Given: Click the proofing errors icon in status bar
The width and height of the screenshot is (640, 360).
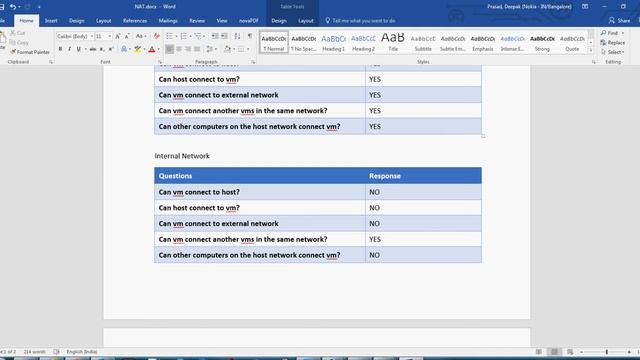Looking at the screenshot, I should (56, 351).
